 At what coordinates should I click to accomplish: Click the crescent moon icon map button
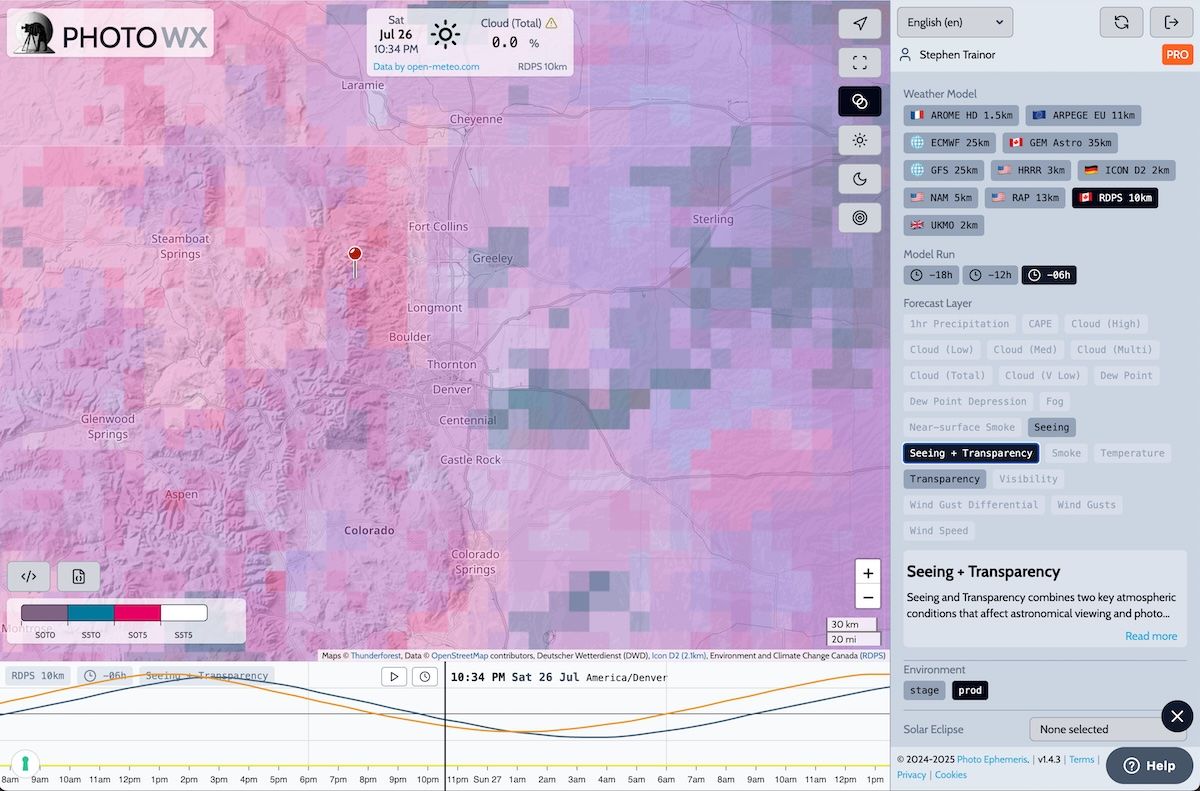pyautogui.click(x=859, y=179)
